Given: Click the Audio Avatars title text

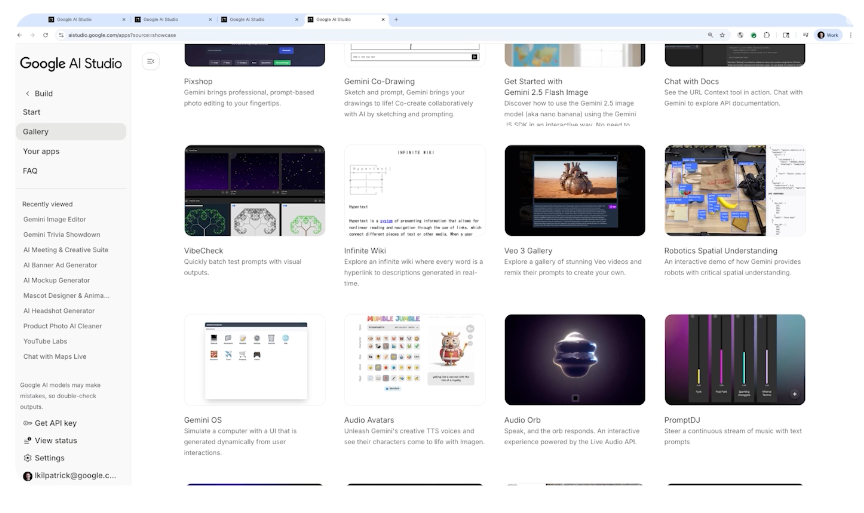Looking at the screenshot, I should coord(369,420).
